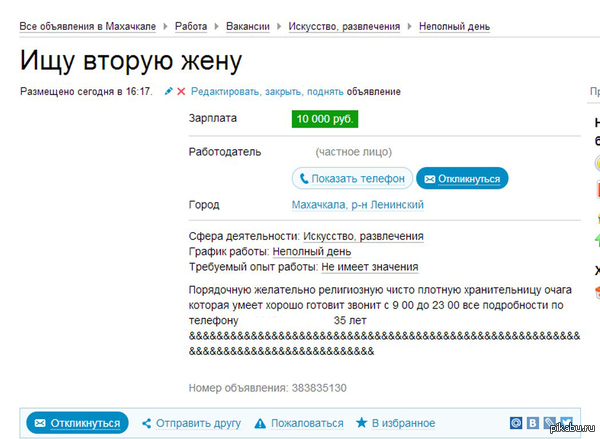Share the listing via the Twitter icon

click(x=565, y=423)
